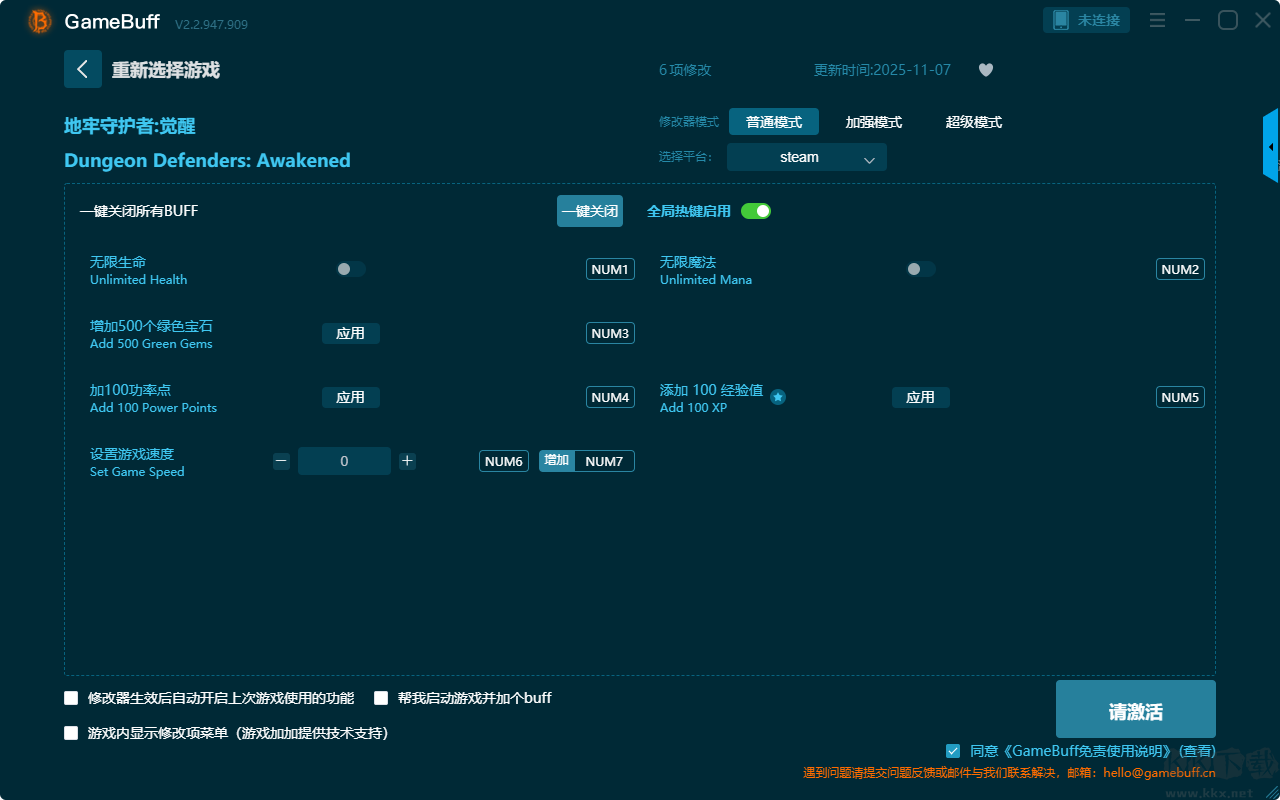The image size is (1280, 800).
Task: Apply the Add 500 Green Gems cheat
Action: click(351, 333)
